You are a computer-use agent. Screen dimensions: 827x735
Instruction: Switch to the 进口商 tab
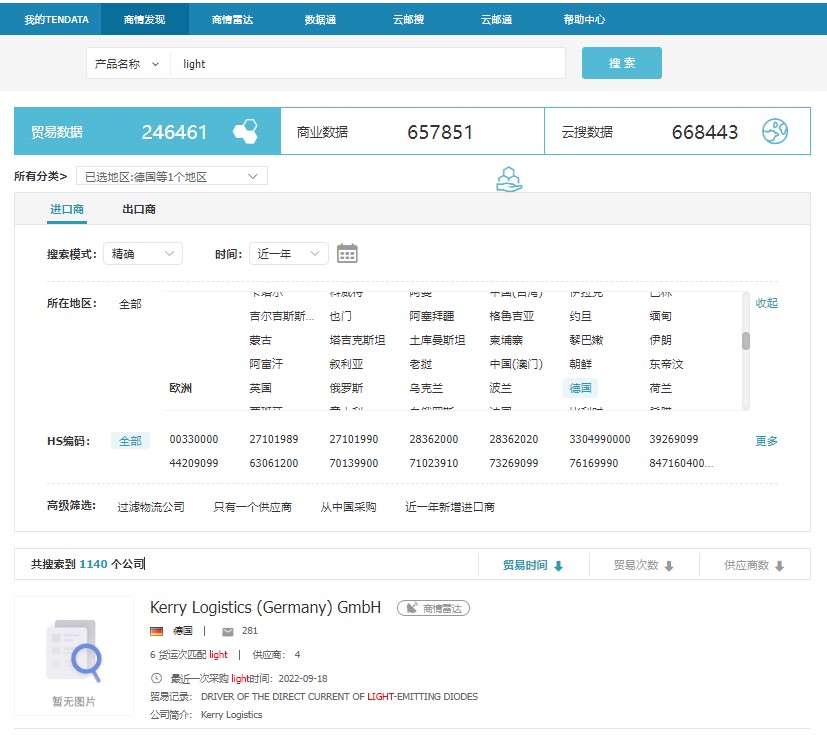(67, 209)
